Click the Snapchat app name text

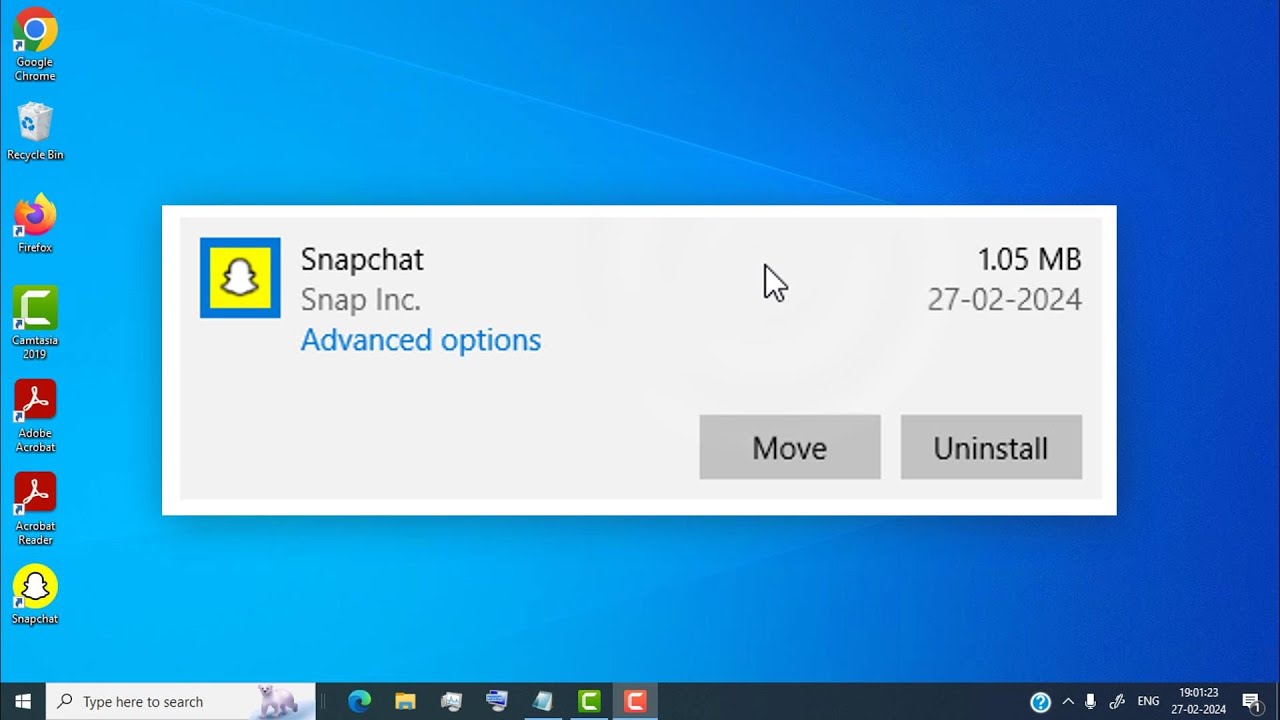coord(362,259)
